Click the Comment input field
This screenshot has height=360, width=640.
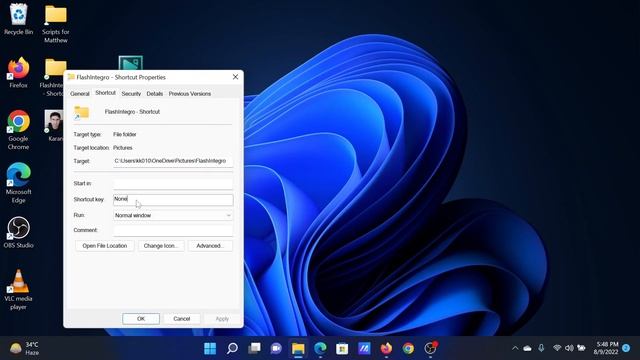173,230
